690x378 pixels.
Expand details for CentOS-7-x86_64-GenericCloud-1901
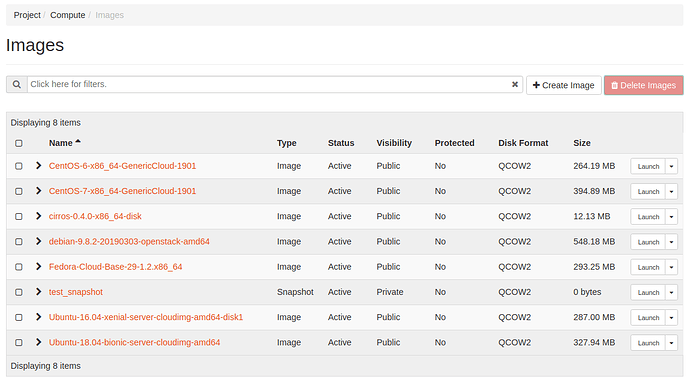click(x=38, y=191)
